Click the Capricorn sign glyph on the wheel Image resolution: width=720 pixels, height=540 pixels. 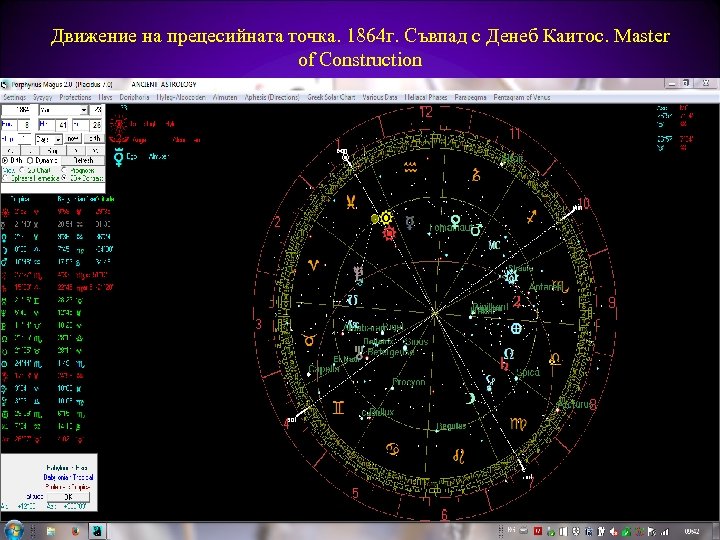(x=477, y=174)
